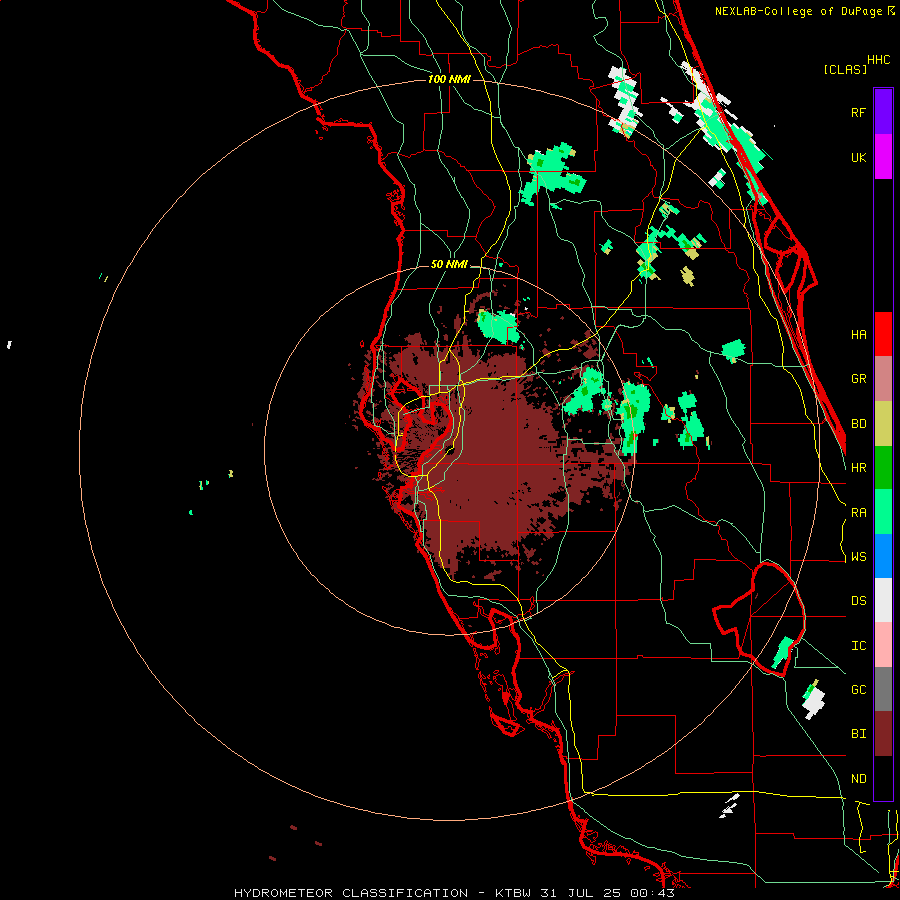Select the "WS" legend label
900x900 pixels.
(858, 557)
